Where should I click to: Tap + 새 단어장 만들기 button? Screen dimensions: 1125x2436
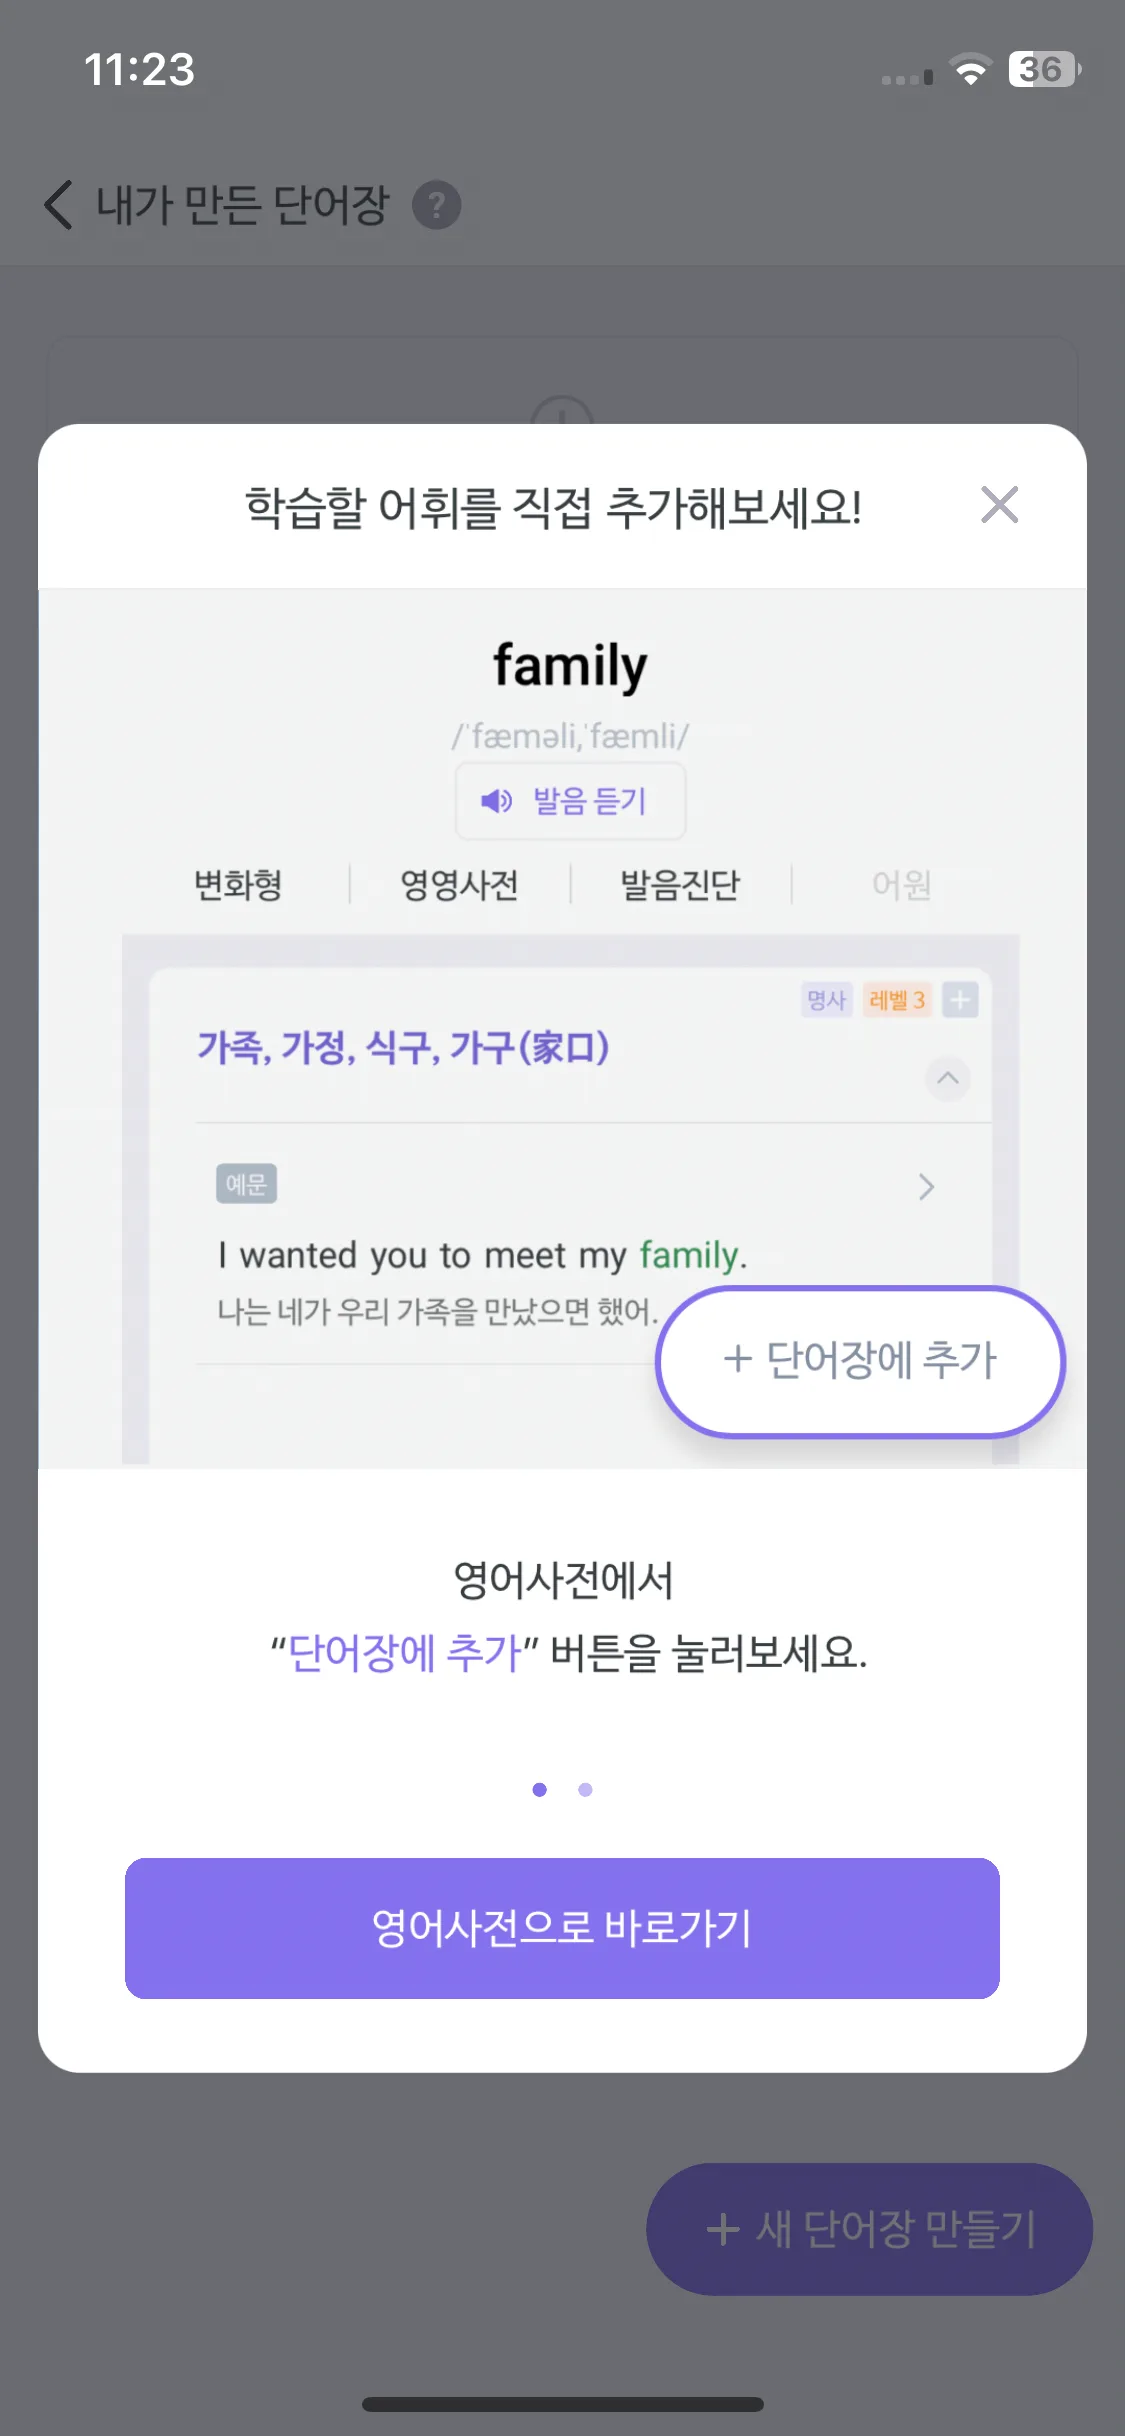(x=869, y=2229)
